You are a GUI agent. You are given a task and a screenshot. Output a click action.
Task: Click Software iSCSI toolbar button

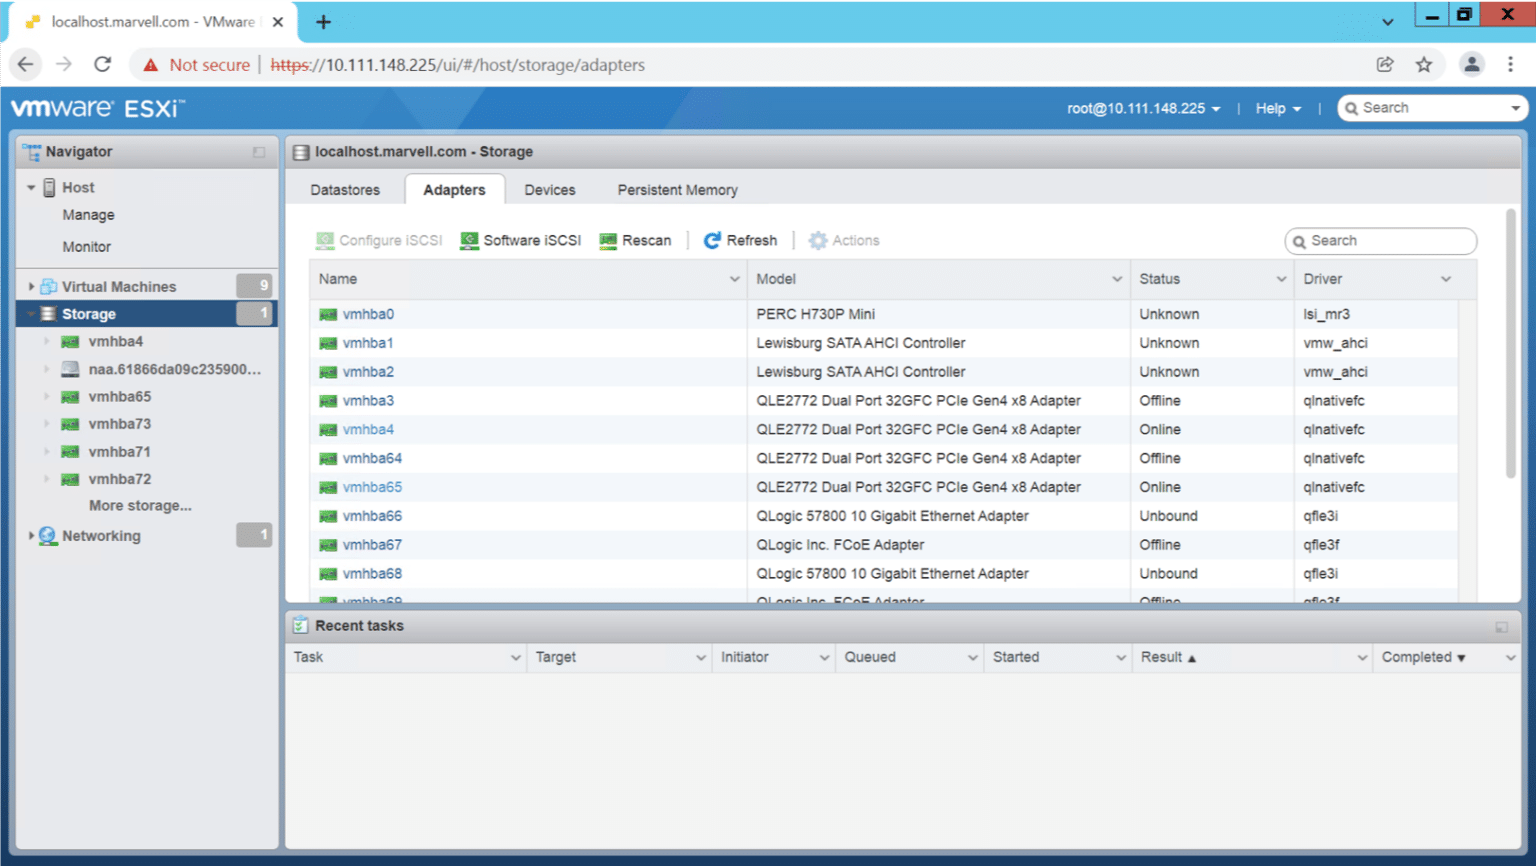(x=520, y=241)
